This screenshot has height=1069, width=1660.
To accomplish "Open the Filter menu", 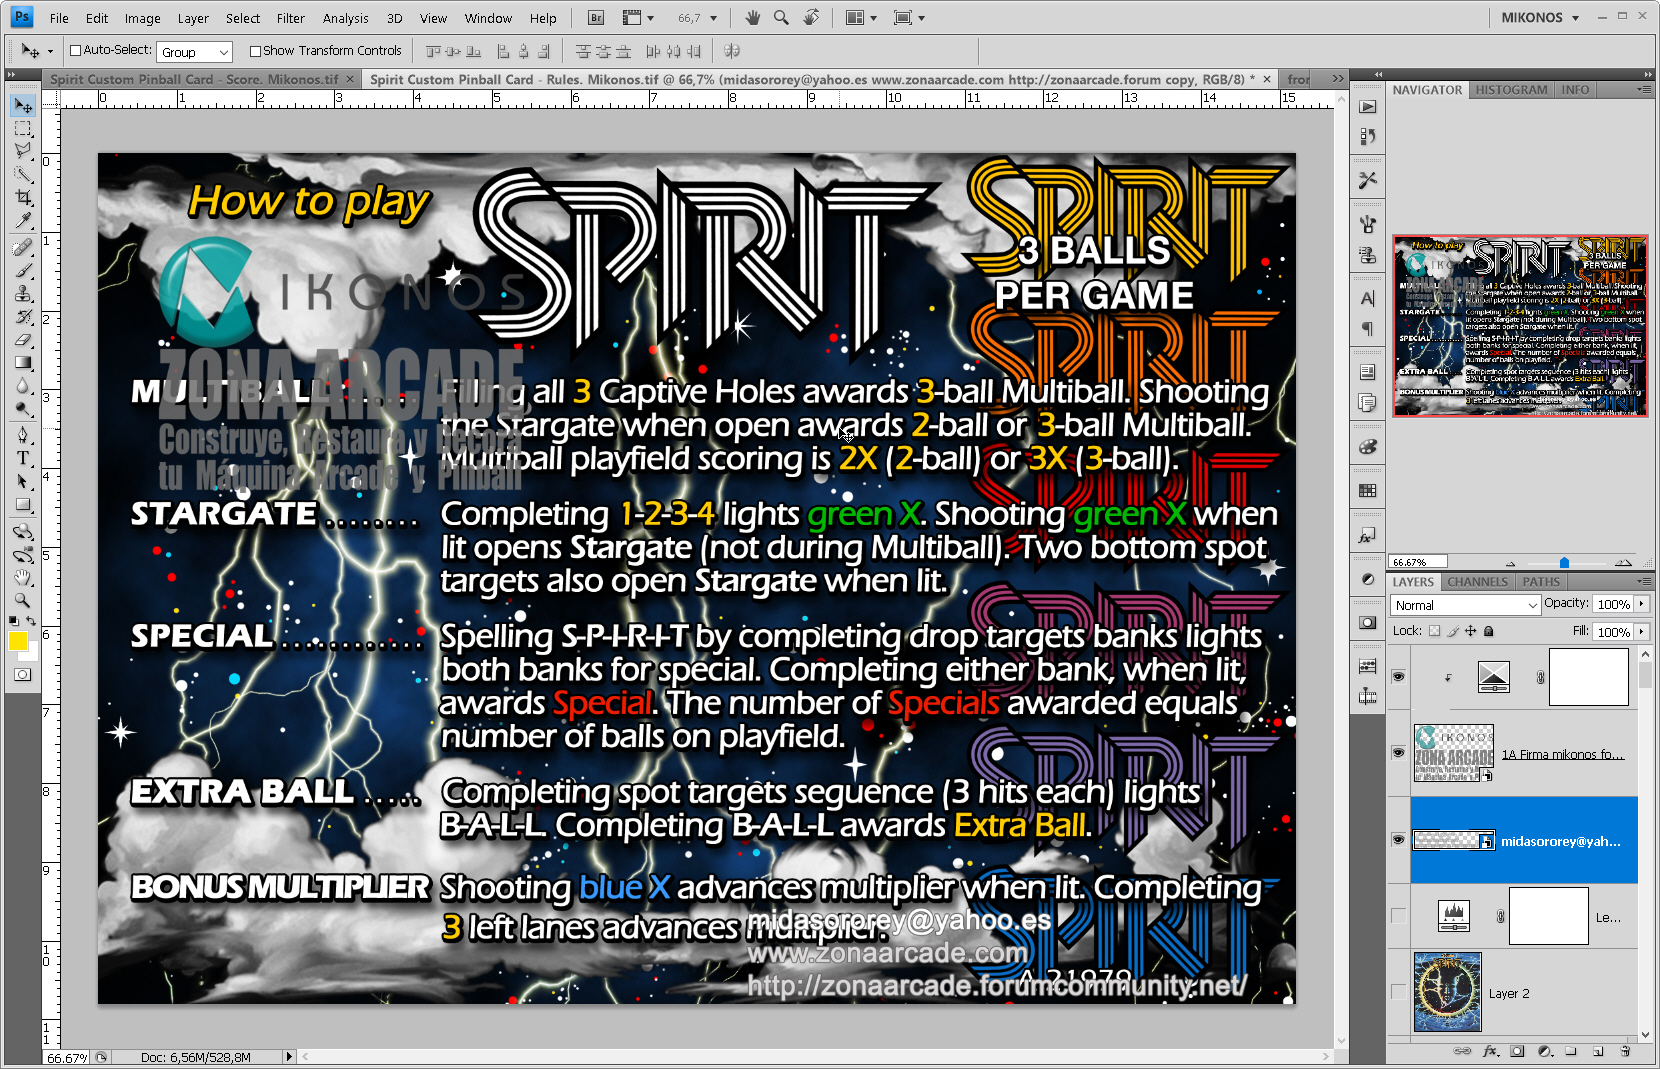I will tap(290, 18).
